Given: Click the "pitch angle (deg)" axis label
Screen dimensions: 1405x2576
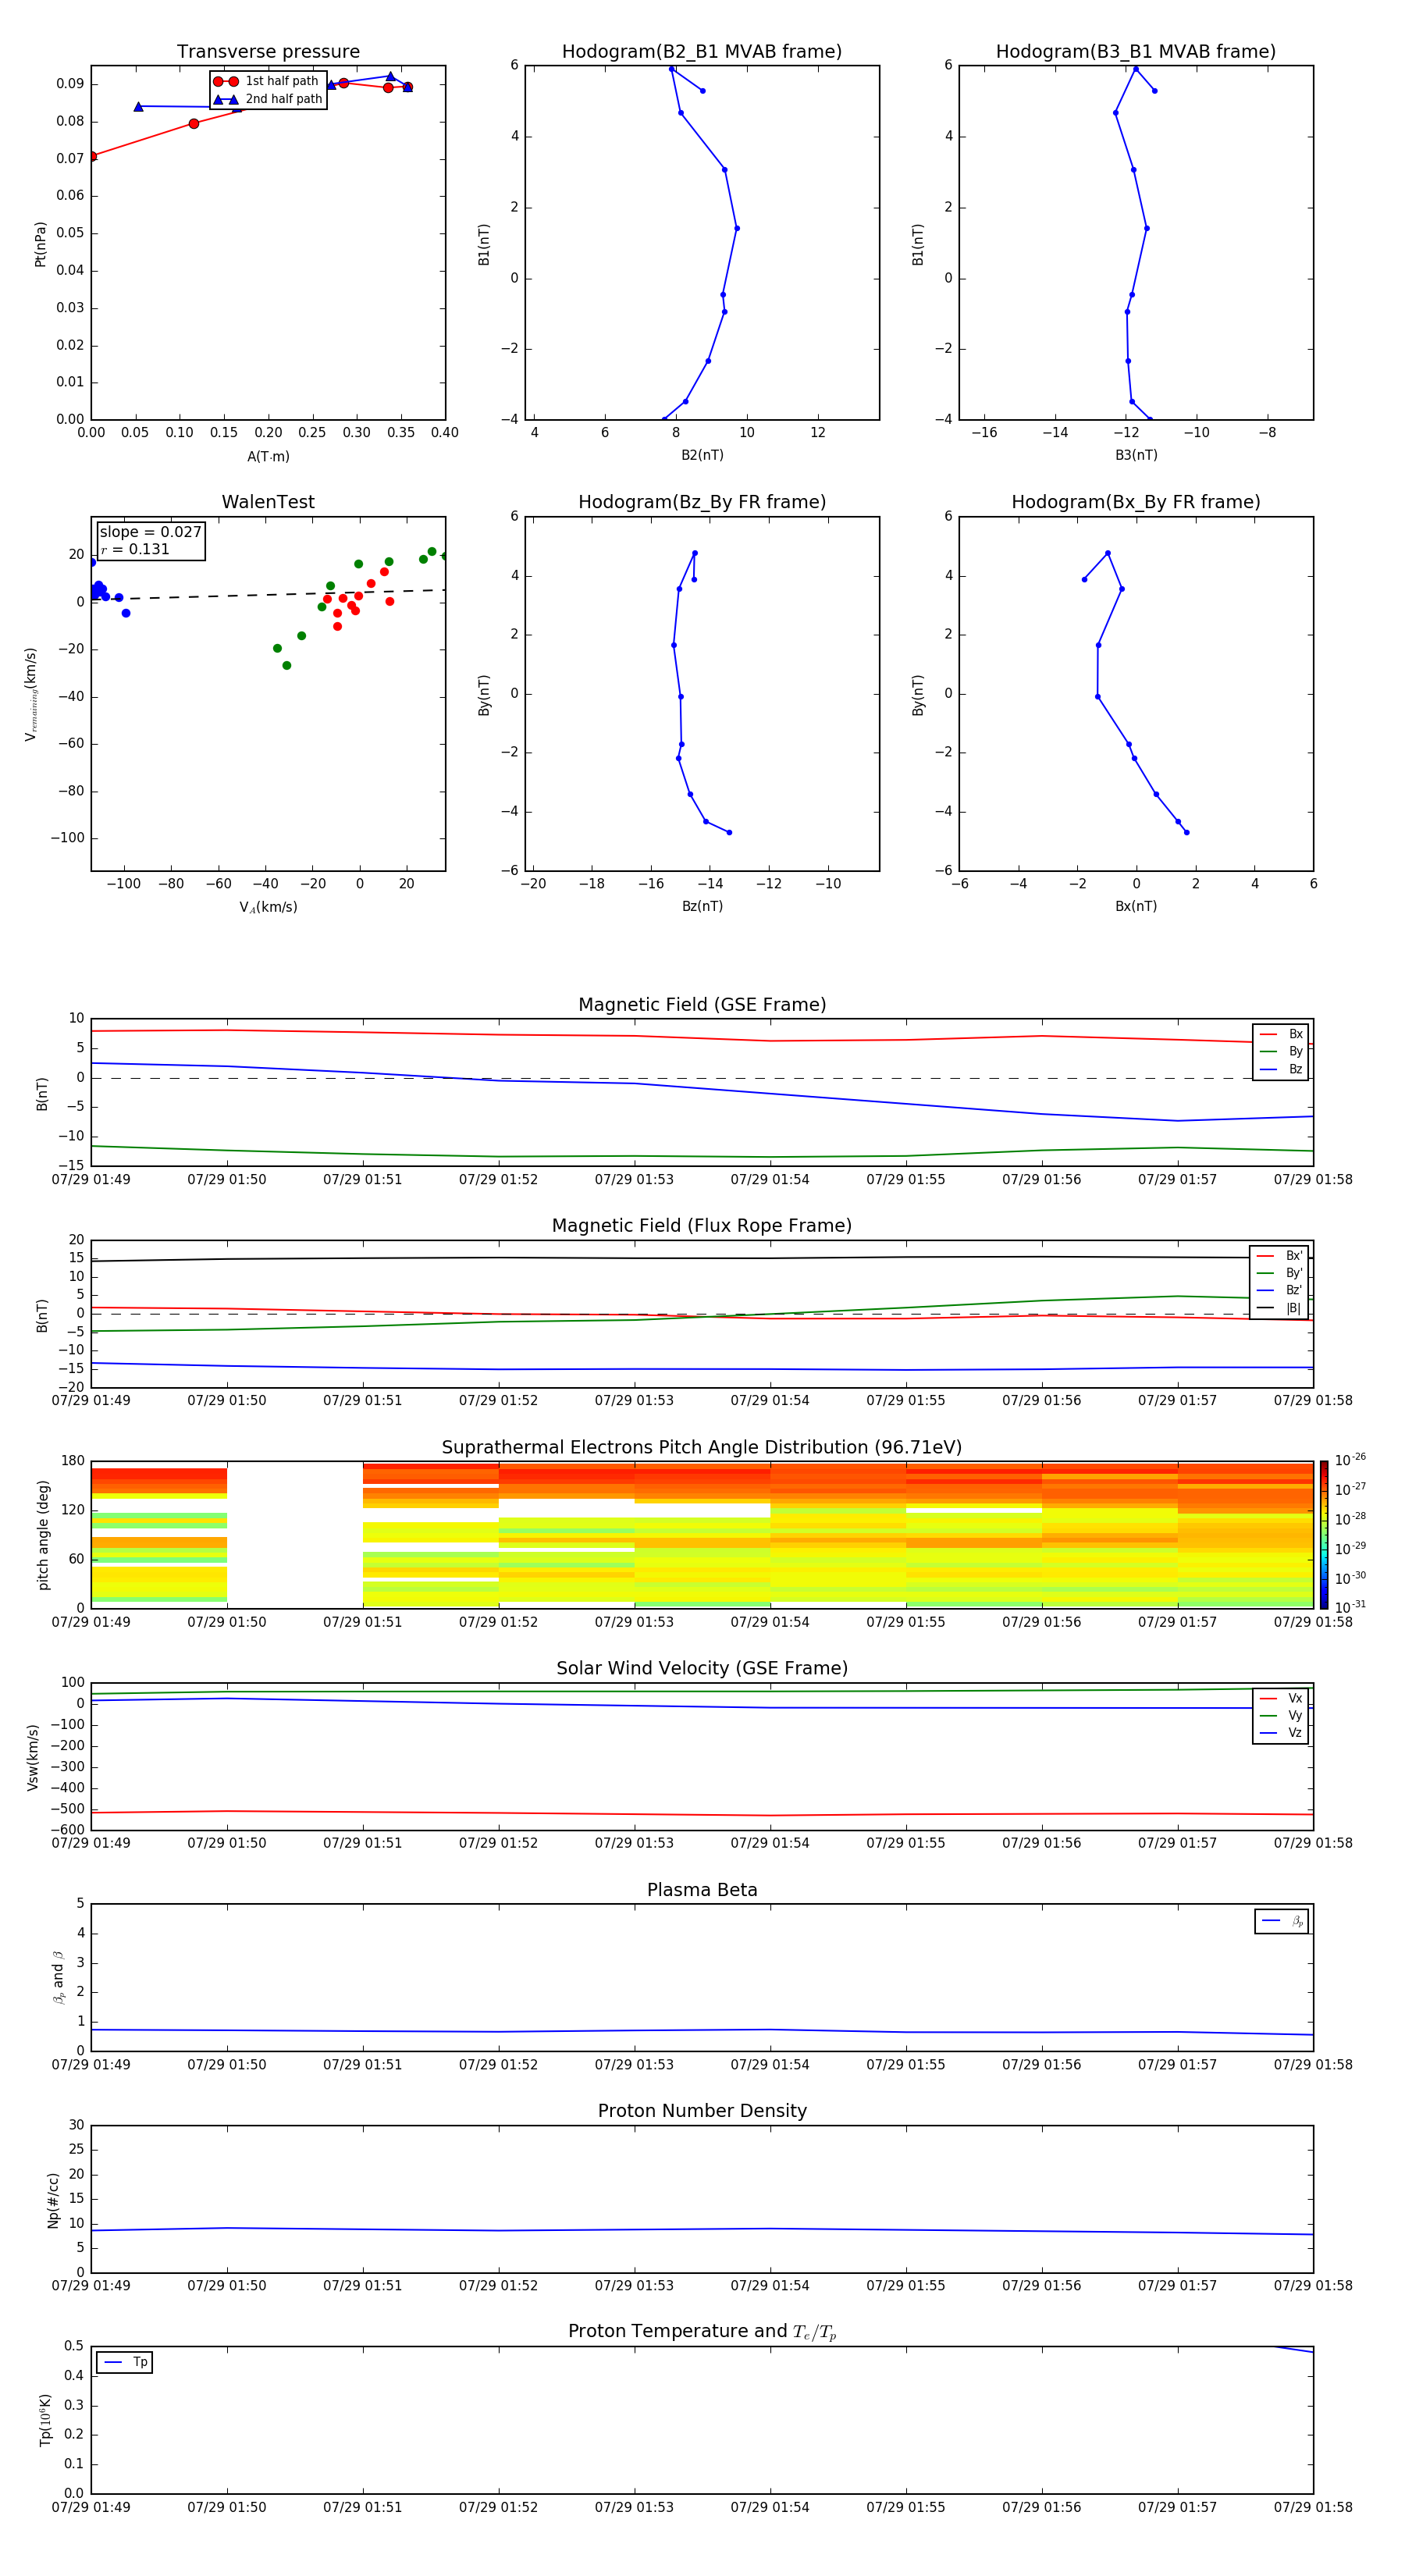Looking at the screenshot, I should point(42,1535).
